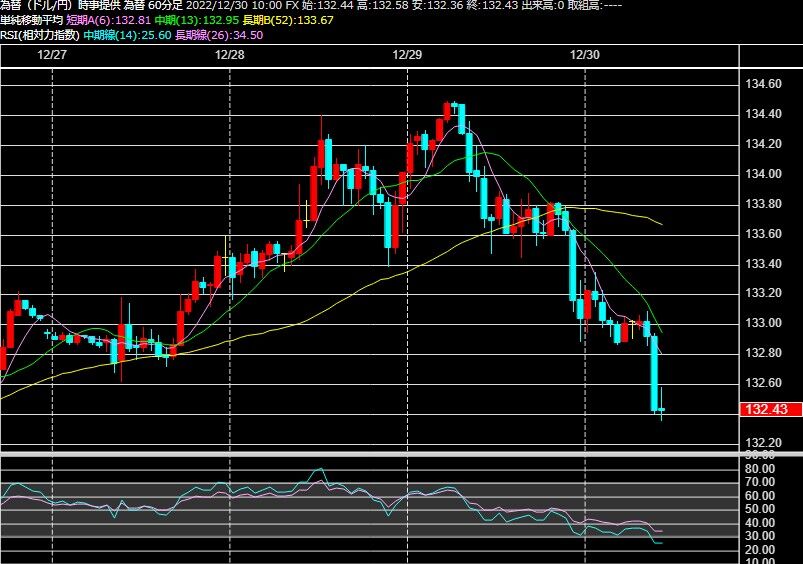Click the 12/27 date label
The height and width of the screenshot is (564, 803).
pyautogui.click(x=52, y=55)
